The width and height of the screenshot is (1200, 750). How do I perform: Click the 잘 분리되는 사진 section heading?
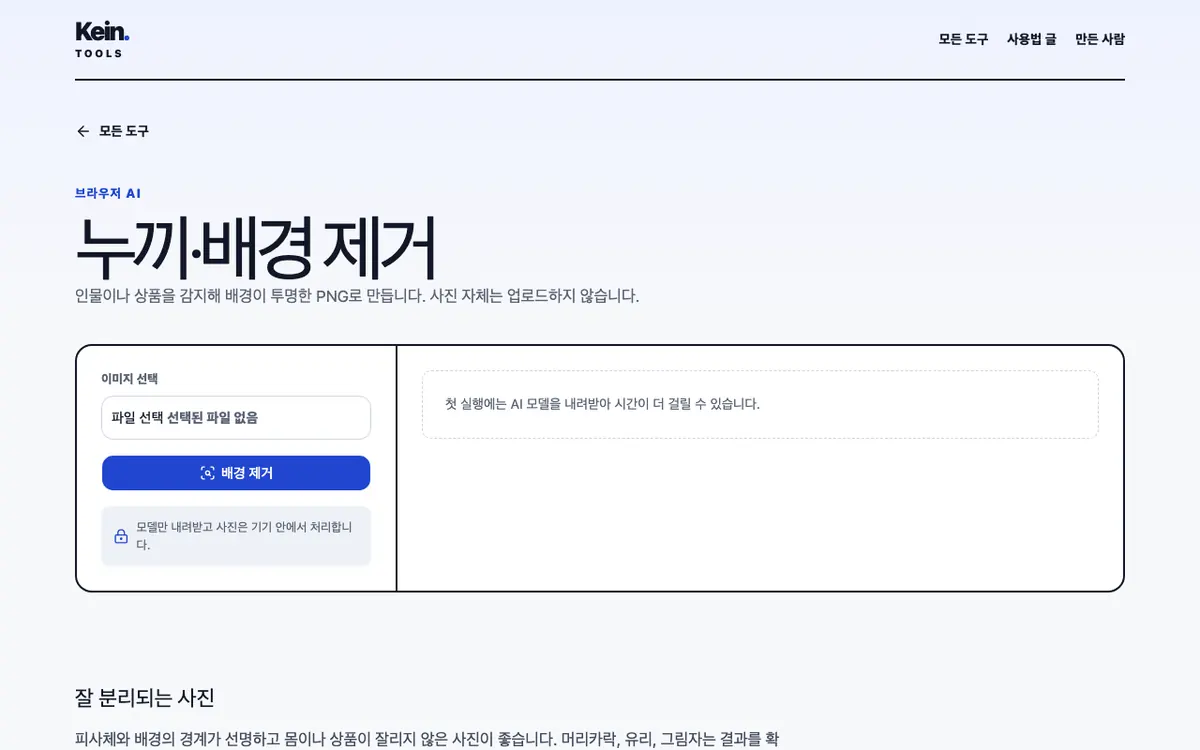click(x=145, y=698)
